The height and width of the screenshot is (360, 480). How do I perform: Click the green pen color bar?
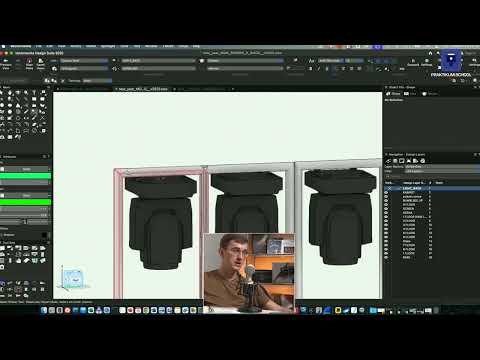coord(25,202)
